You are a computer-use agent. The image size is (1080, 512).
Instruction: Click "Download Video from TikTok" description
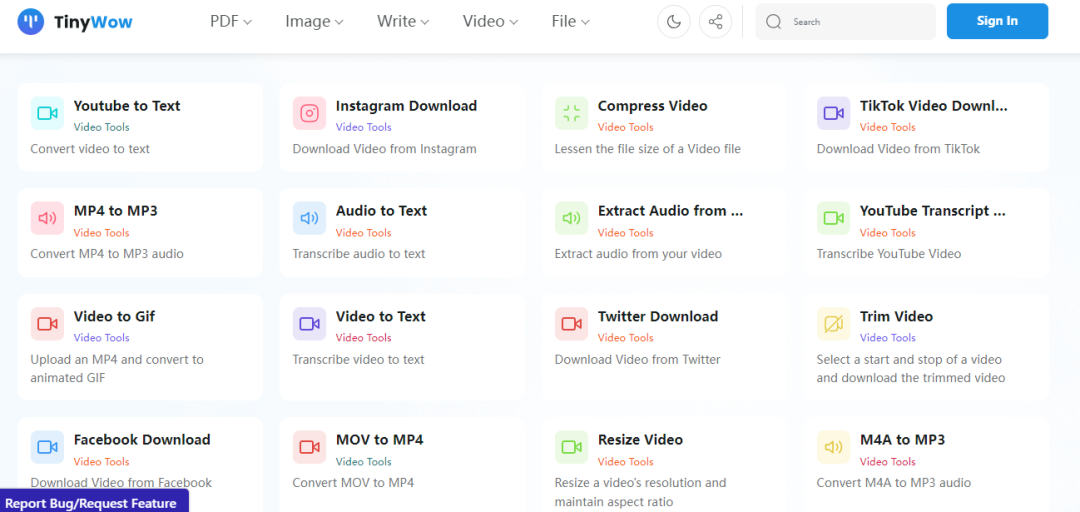click(x=898, y=149)
